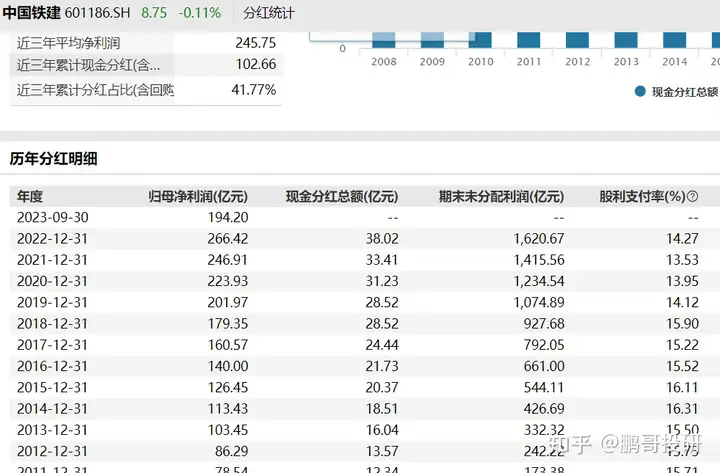This screenshot has height=473, width=720.
Task: Click cash dividend 20.37
Action: [x=382, y=388]
